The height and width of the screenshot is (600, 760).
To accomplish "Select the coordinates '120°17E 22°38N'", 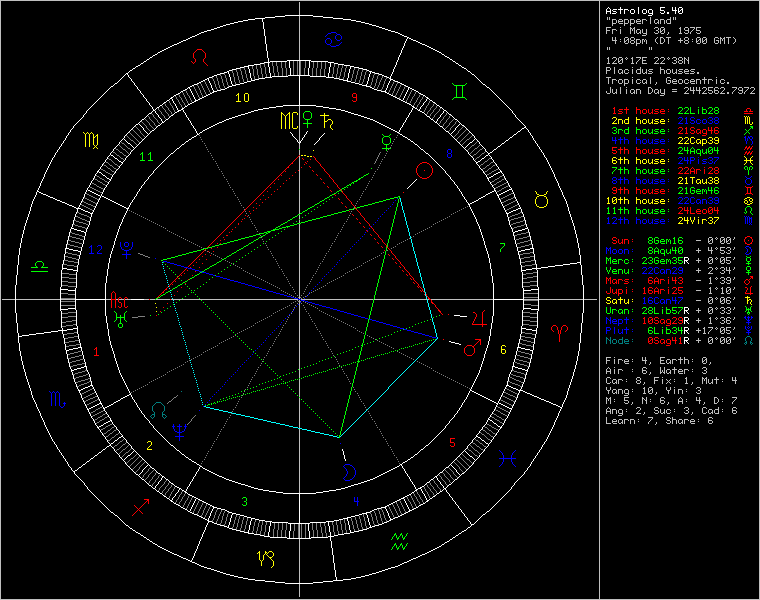I will pyautogui.click(x=647, y=61).
